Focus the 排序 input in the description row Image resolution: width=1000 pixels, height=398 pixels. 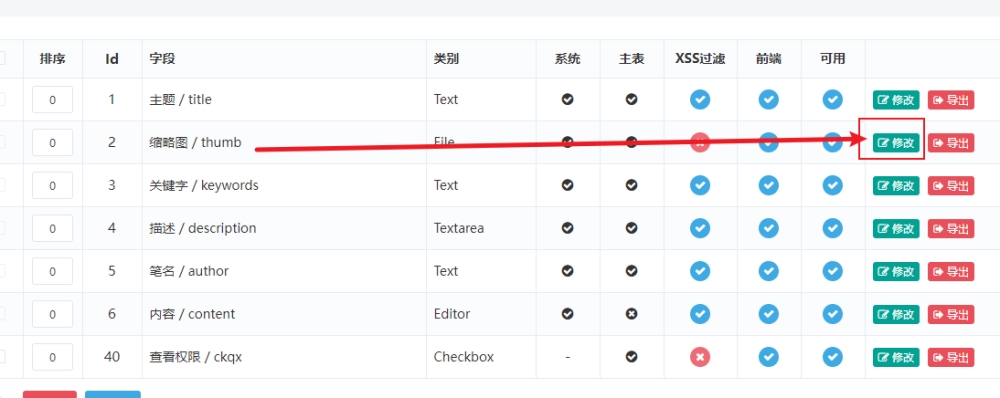tap(52, 228)
